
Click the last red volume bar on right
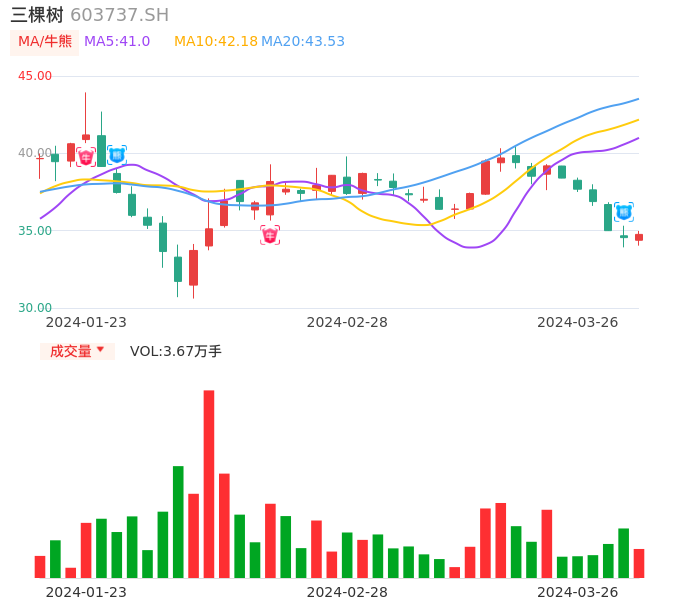(x=639, y=563)
